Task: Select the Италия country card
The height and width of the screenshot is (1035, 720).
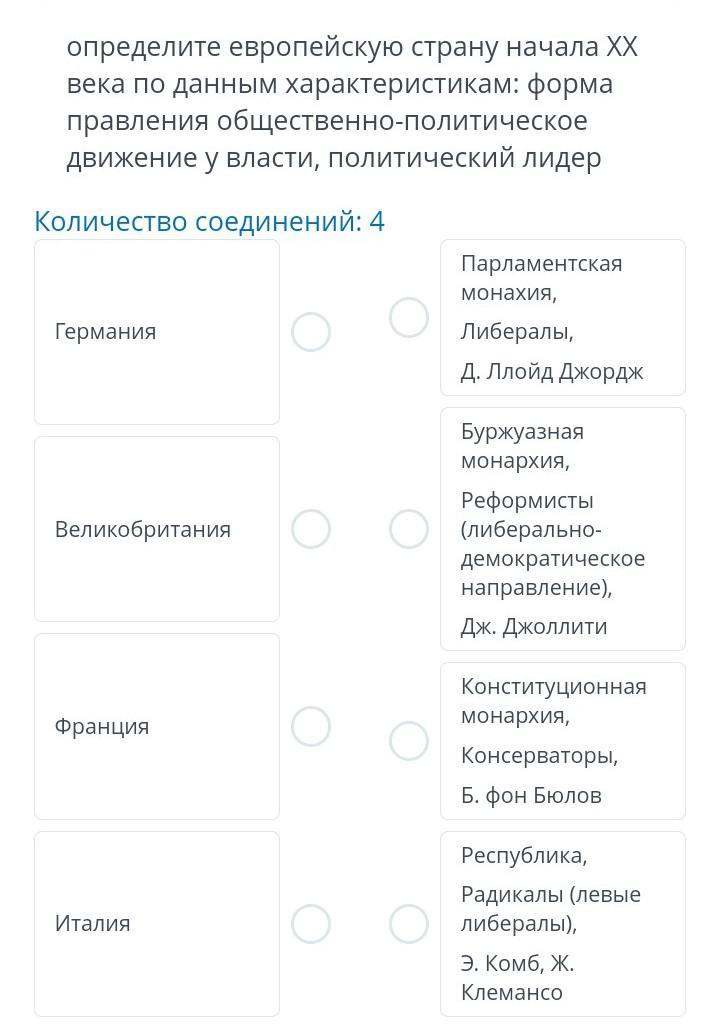Action: [x=157, y=924]
